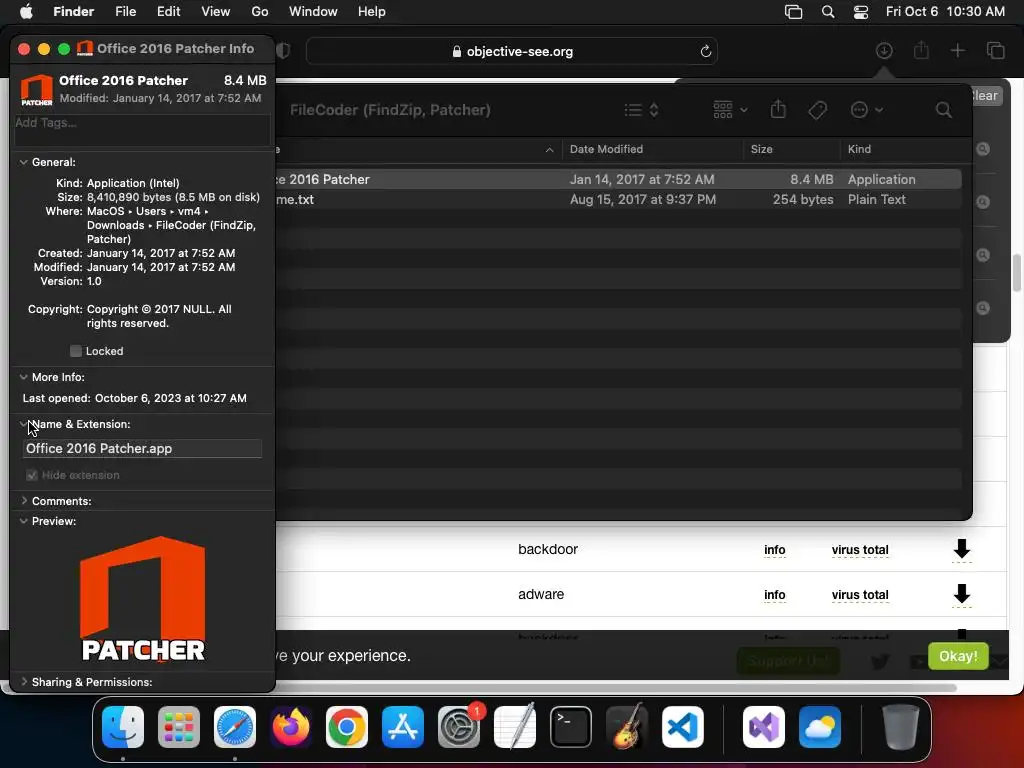This screenshot has height=768, width=1024.
Task: Launch GarageBand from the Dock
Action: point(627,727)
